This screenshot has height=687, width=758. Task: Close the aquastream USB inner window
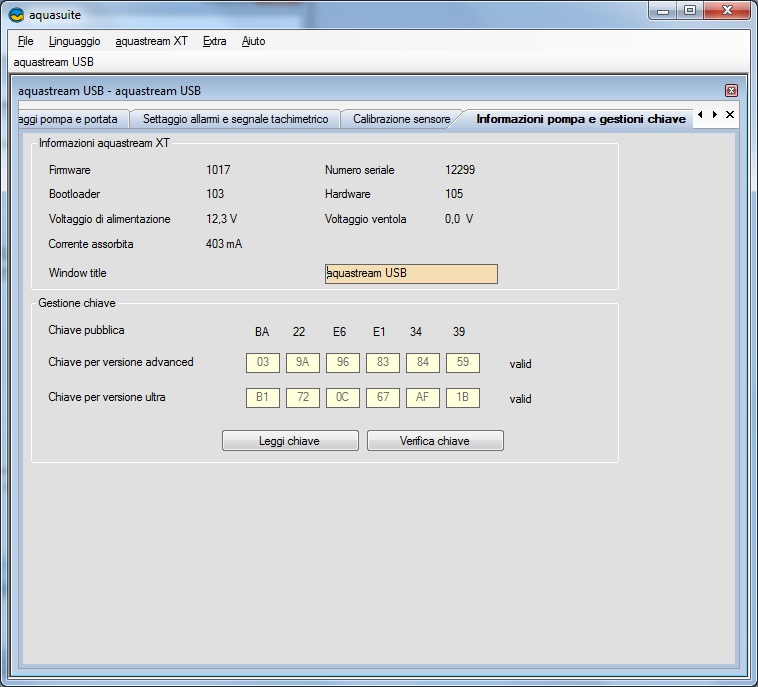(x=731, y=90)
